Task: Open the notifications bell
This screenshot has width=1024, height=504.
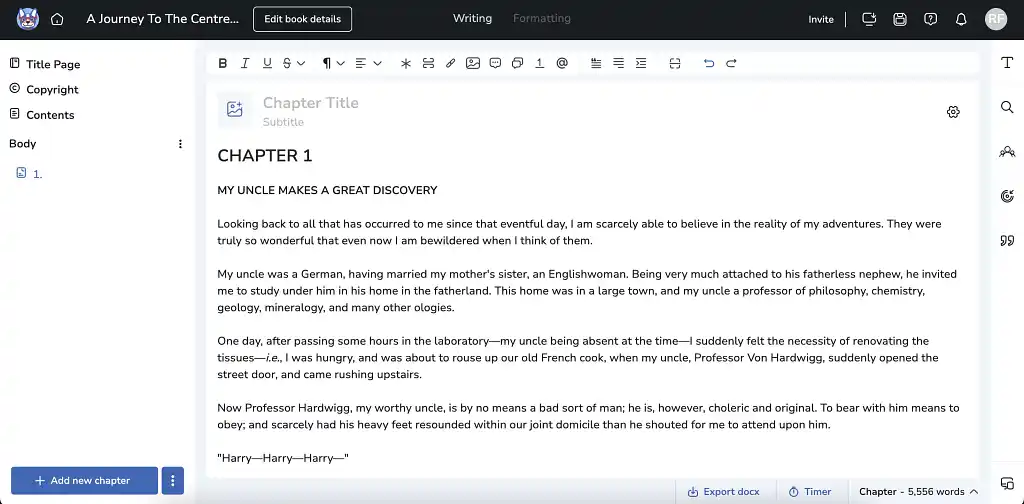Action: click(x=961, y=19)
